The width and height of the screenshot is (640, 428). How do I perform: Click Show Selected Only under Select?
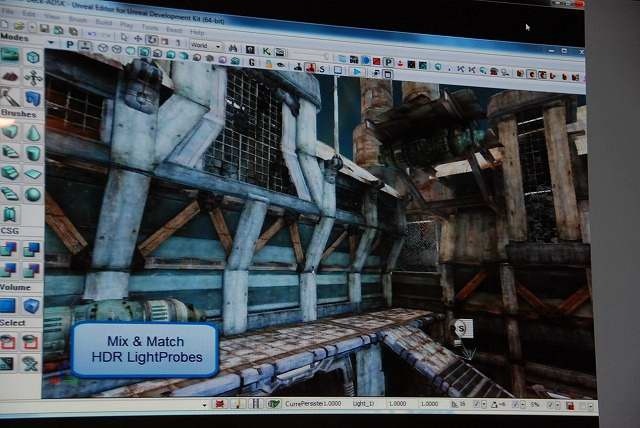tap(8, 342)
